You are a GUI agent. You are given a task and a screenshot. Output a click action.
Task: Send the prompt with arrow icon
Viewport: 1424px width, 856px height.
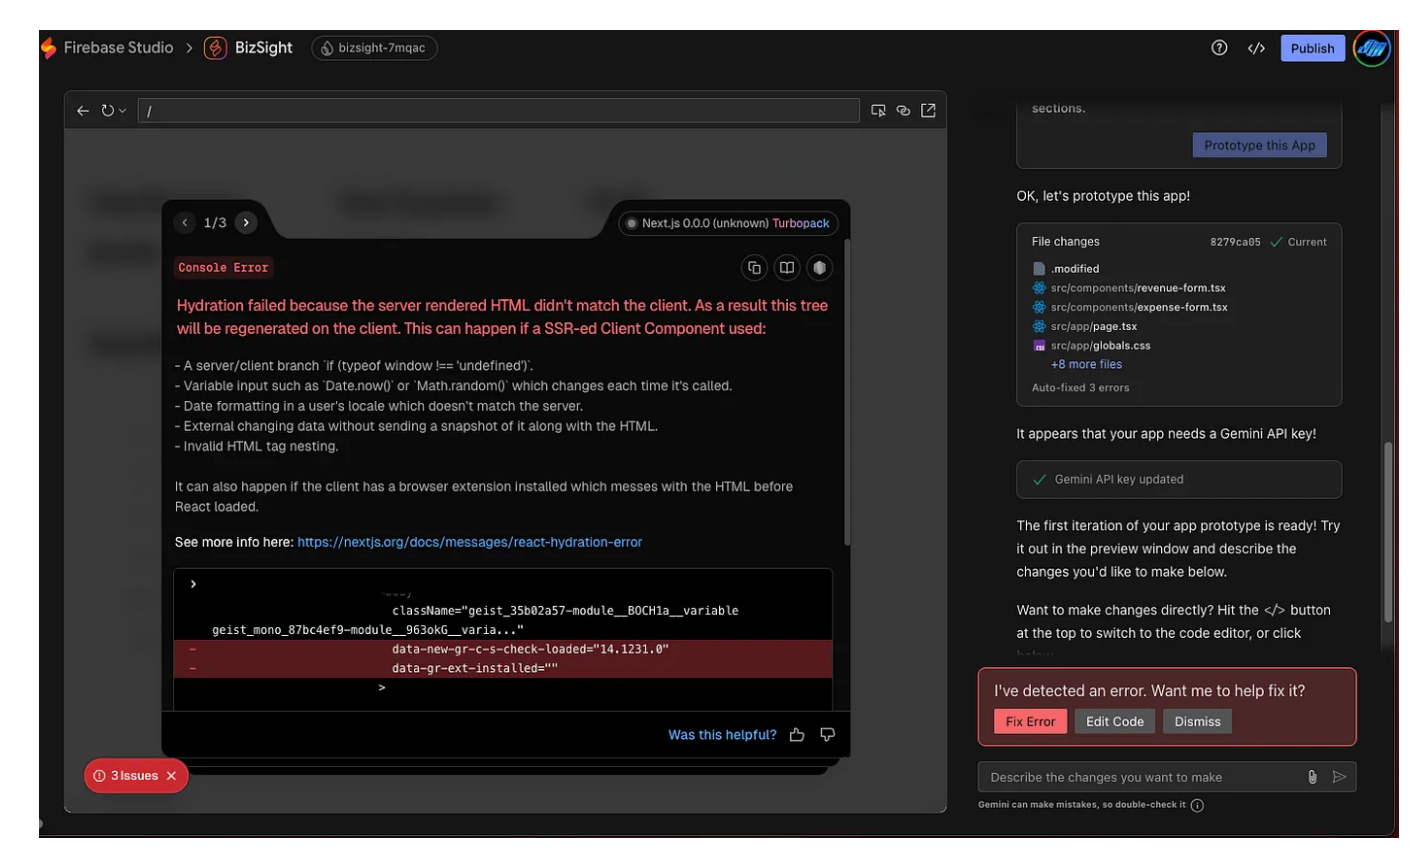click(x=1339, y=777)
